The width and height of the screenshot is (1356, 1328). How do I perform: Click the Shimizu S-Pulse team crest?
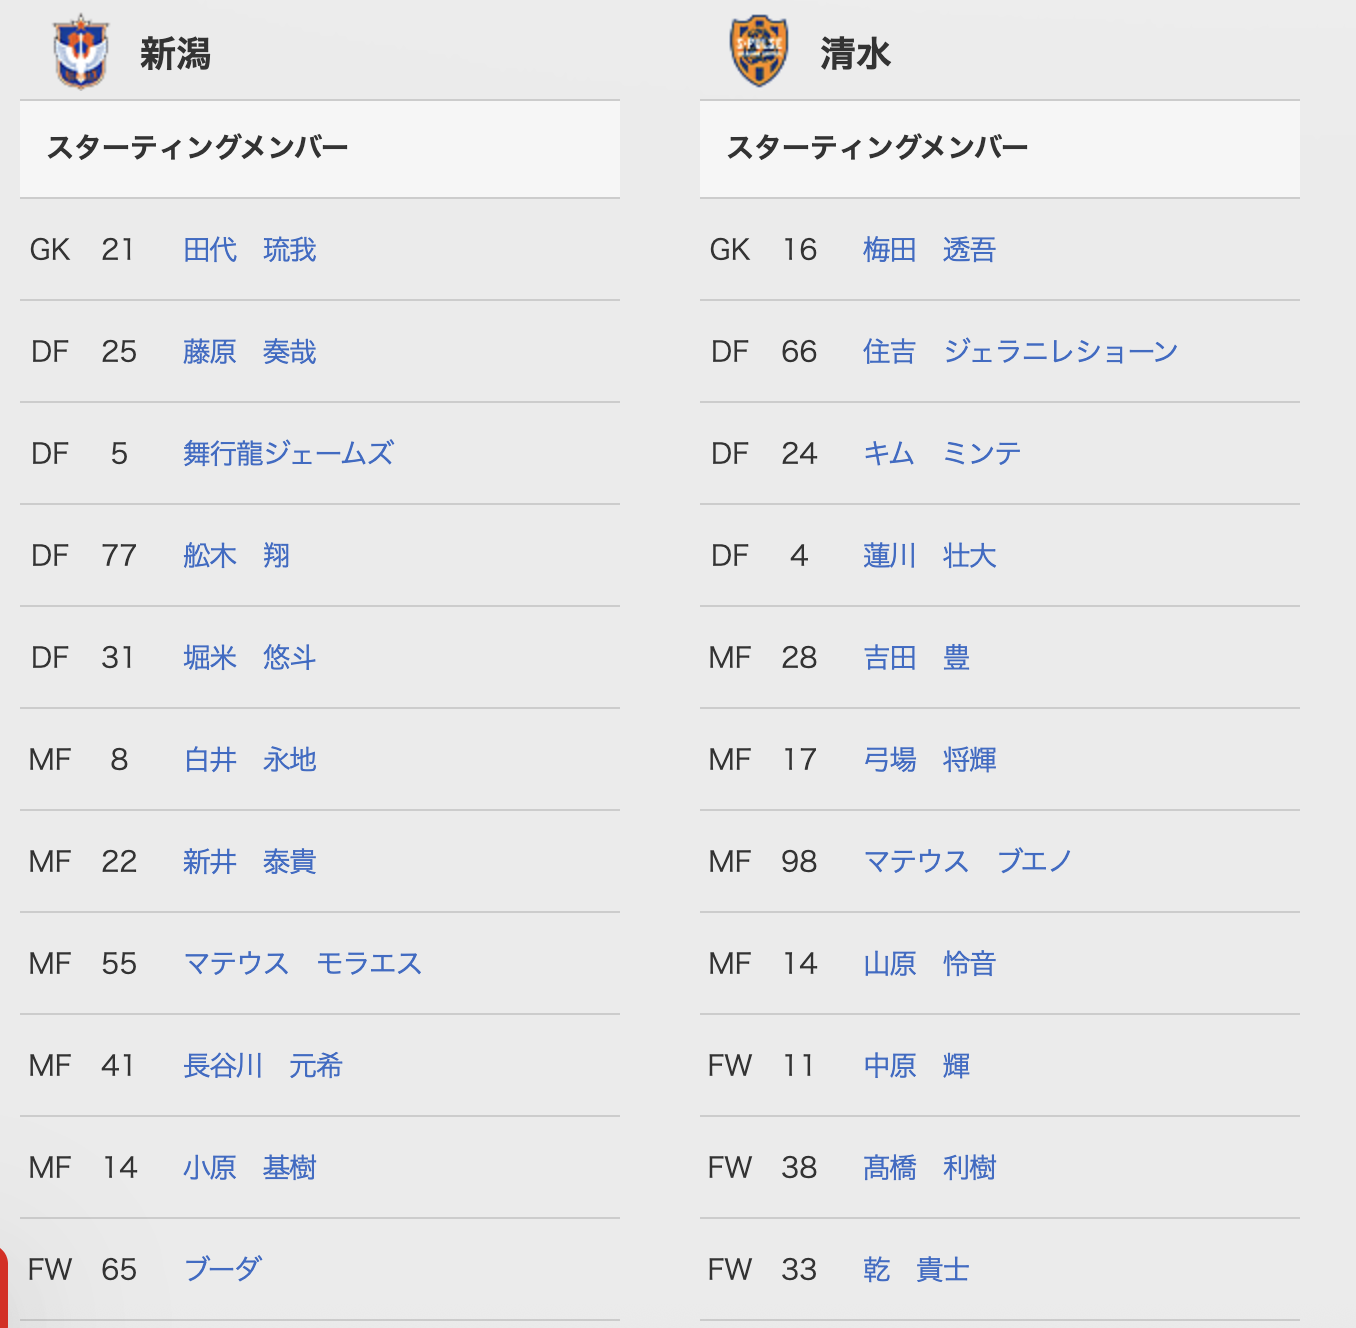click(x=760, y=51)
